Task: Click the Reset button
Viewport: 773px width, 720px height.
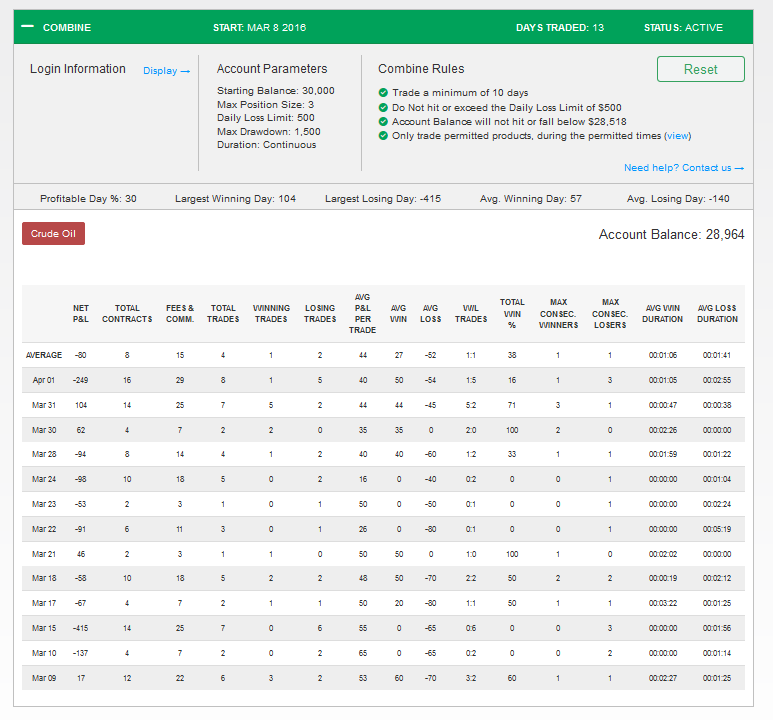Action: pos(701,69)
